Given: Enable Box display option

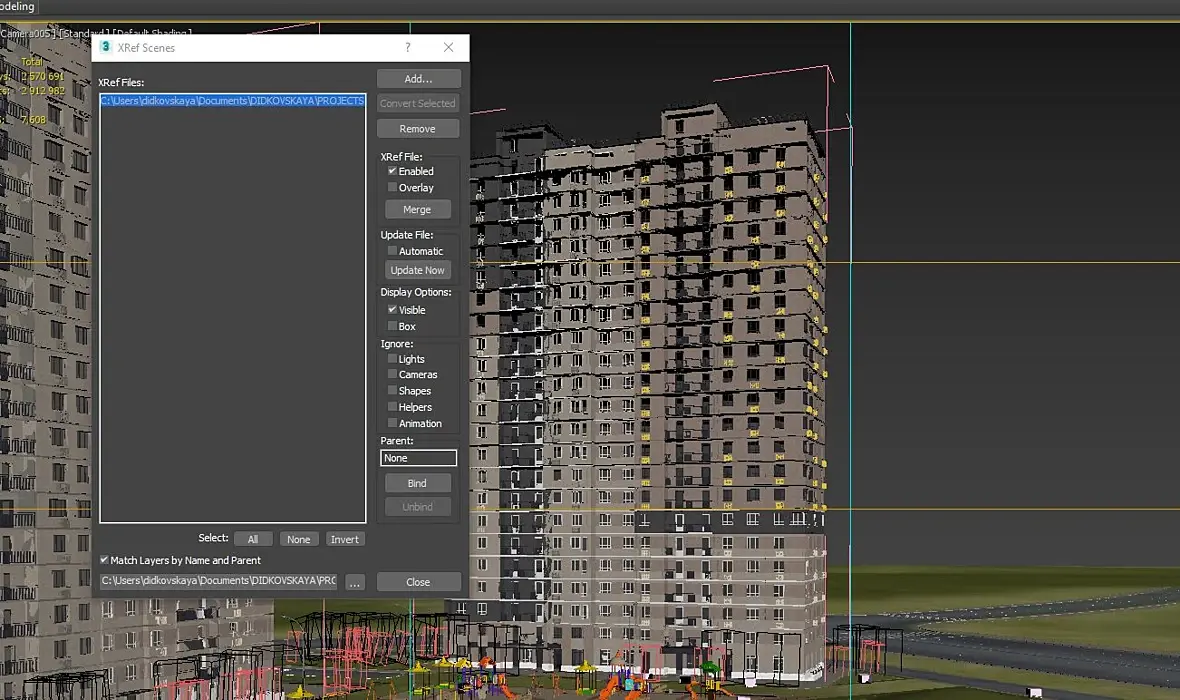Looking at the screenshot, I should point(393,327).
